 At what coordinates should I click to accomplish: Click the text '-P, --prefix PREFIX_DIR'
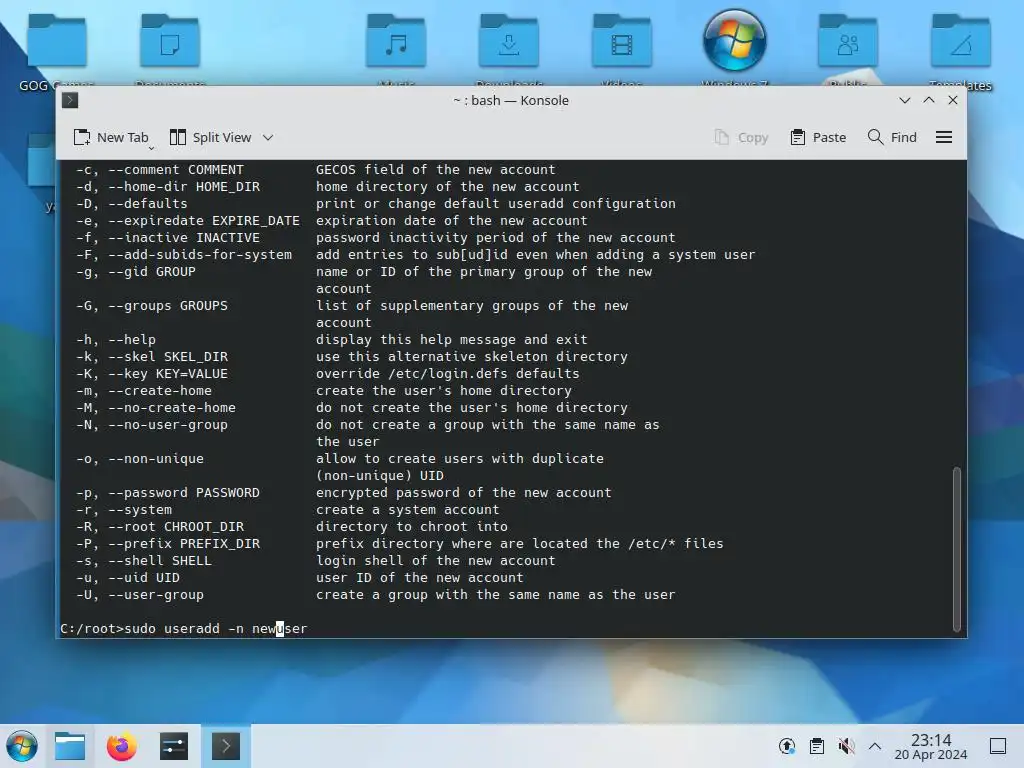point(168,543)
